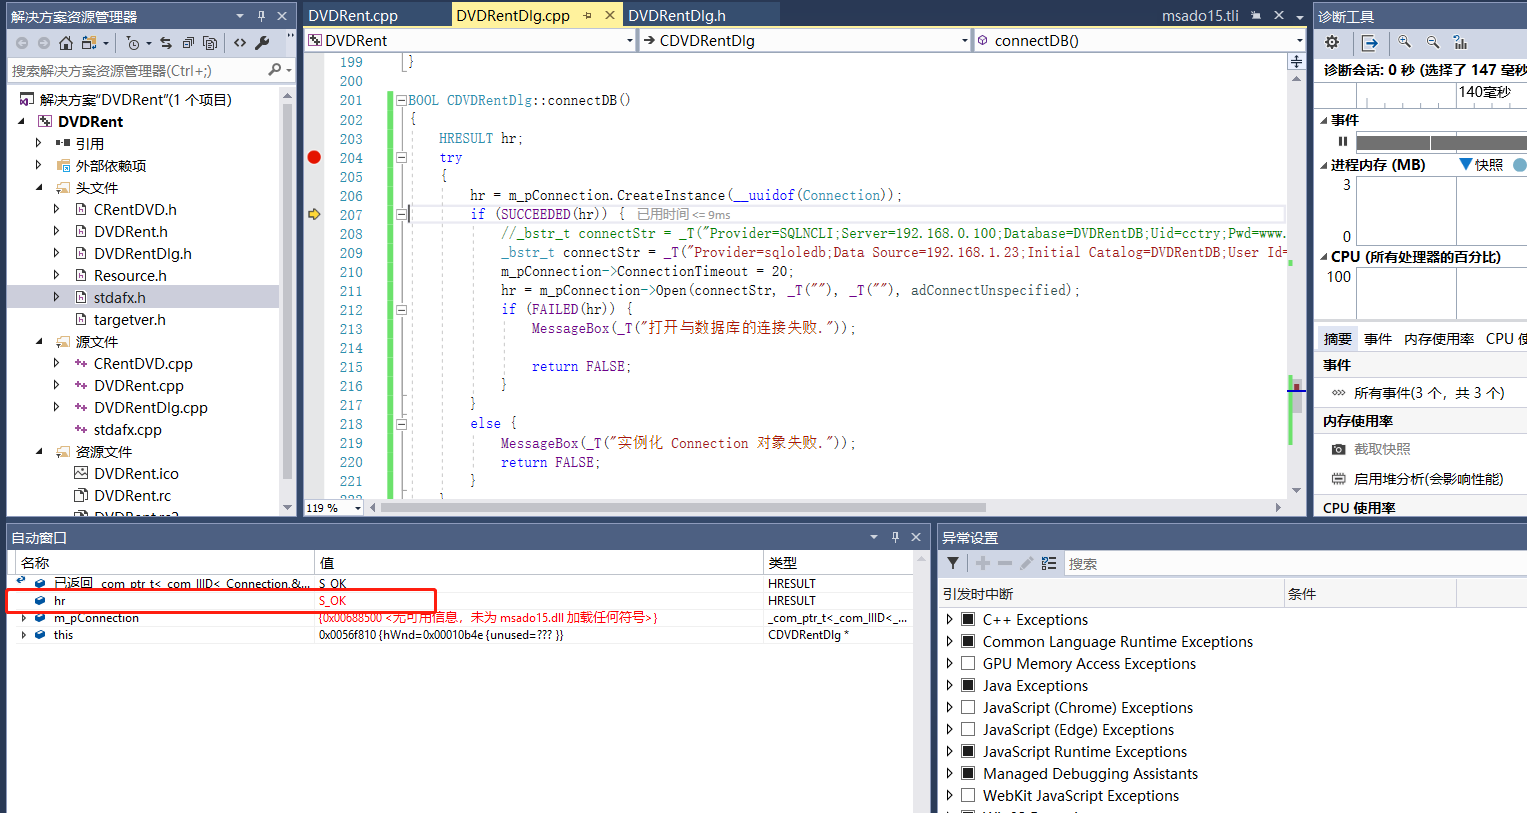The width and height of the screenshot is (1527, 813).
Task: Toggle the C++ Exceptions checkbox
Action: click(968, 619)
